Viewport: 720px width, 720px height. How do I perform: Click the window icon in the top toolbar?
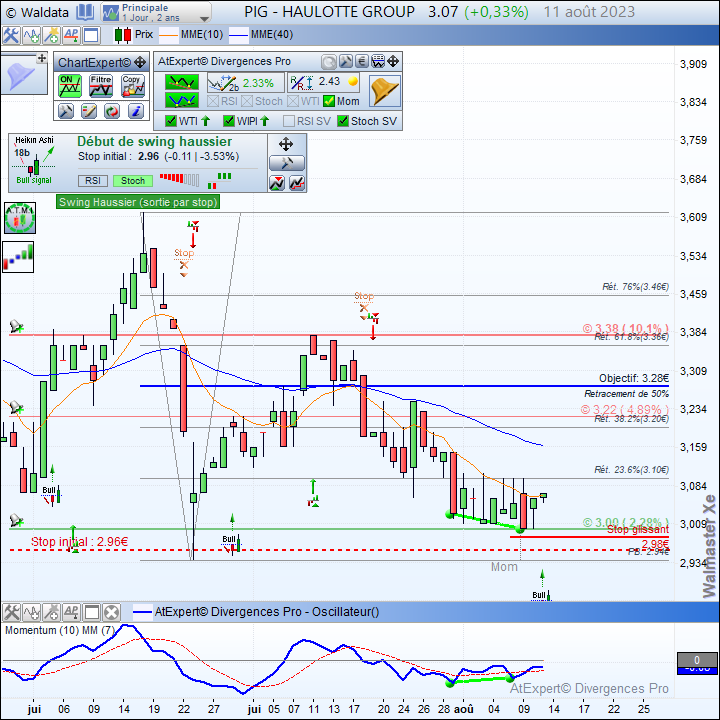(x=91, y=35)
